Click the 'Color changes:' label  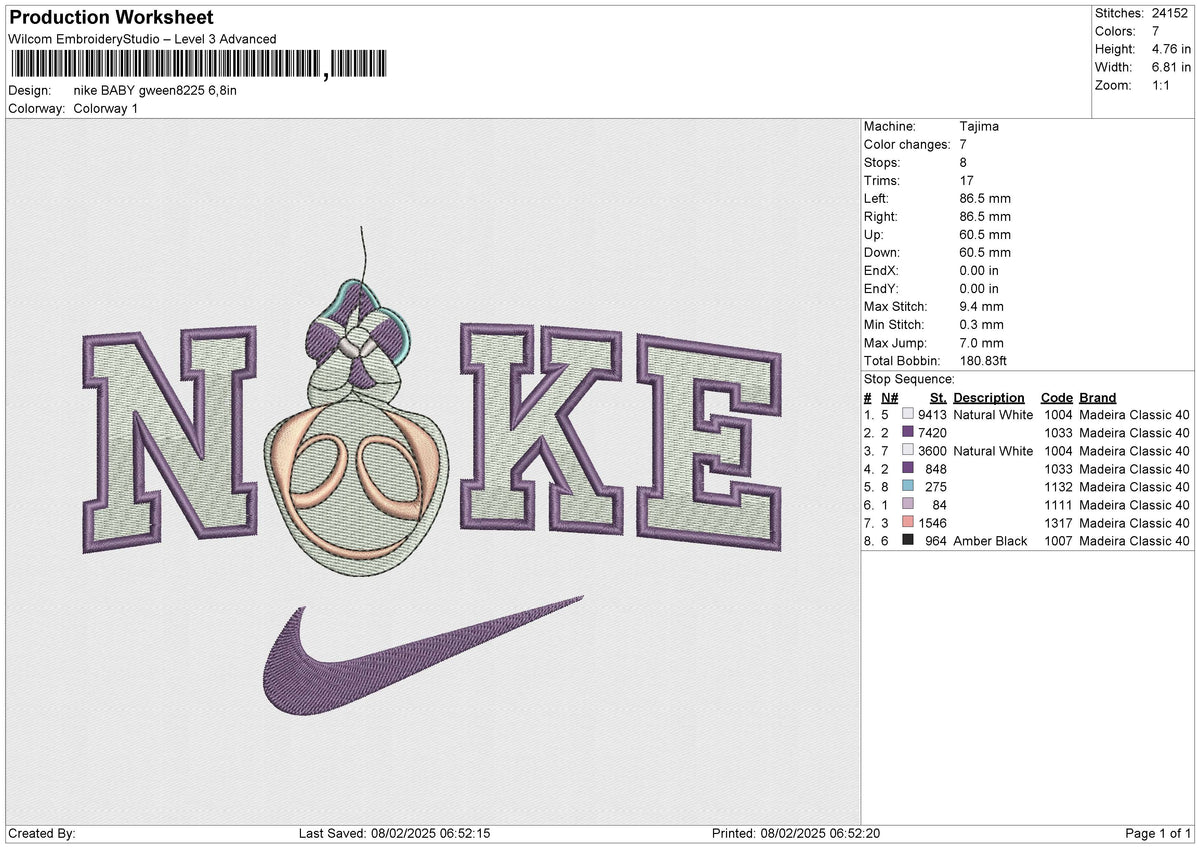click(x=907, y=144)
